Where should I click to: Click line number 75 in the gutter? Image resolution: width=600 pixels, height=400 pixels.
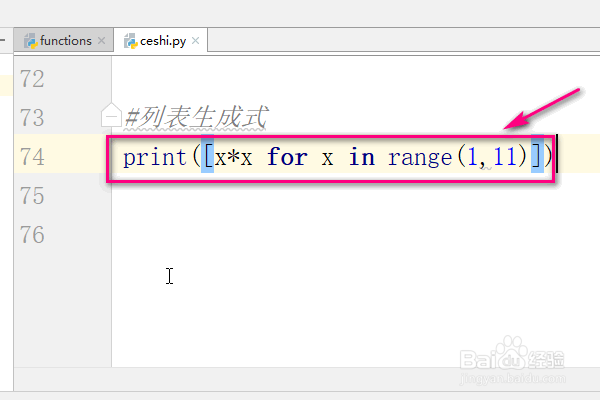pyautogui.click(x=32, y=196)
